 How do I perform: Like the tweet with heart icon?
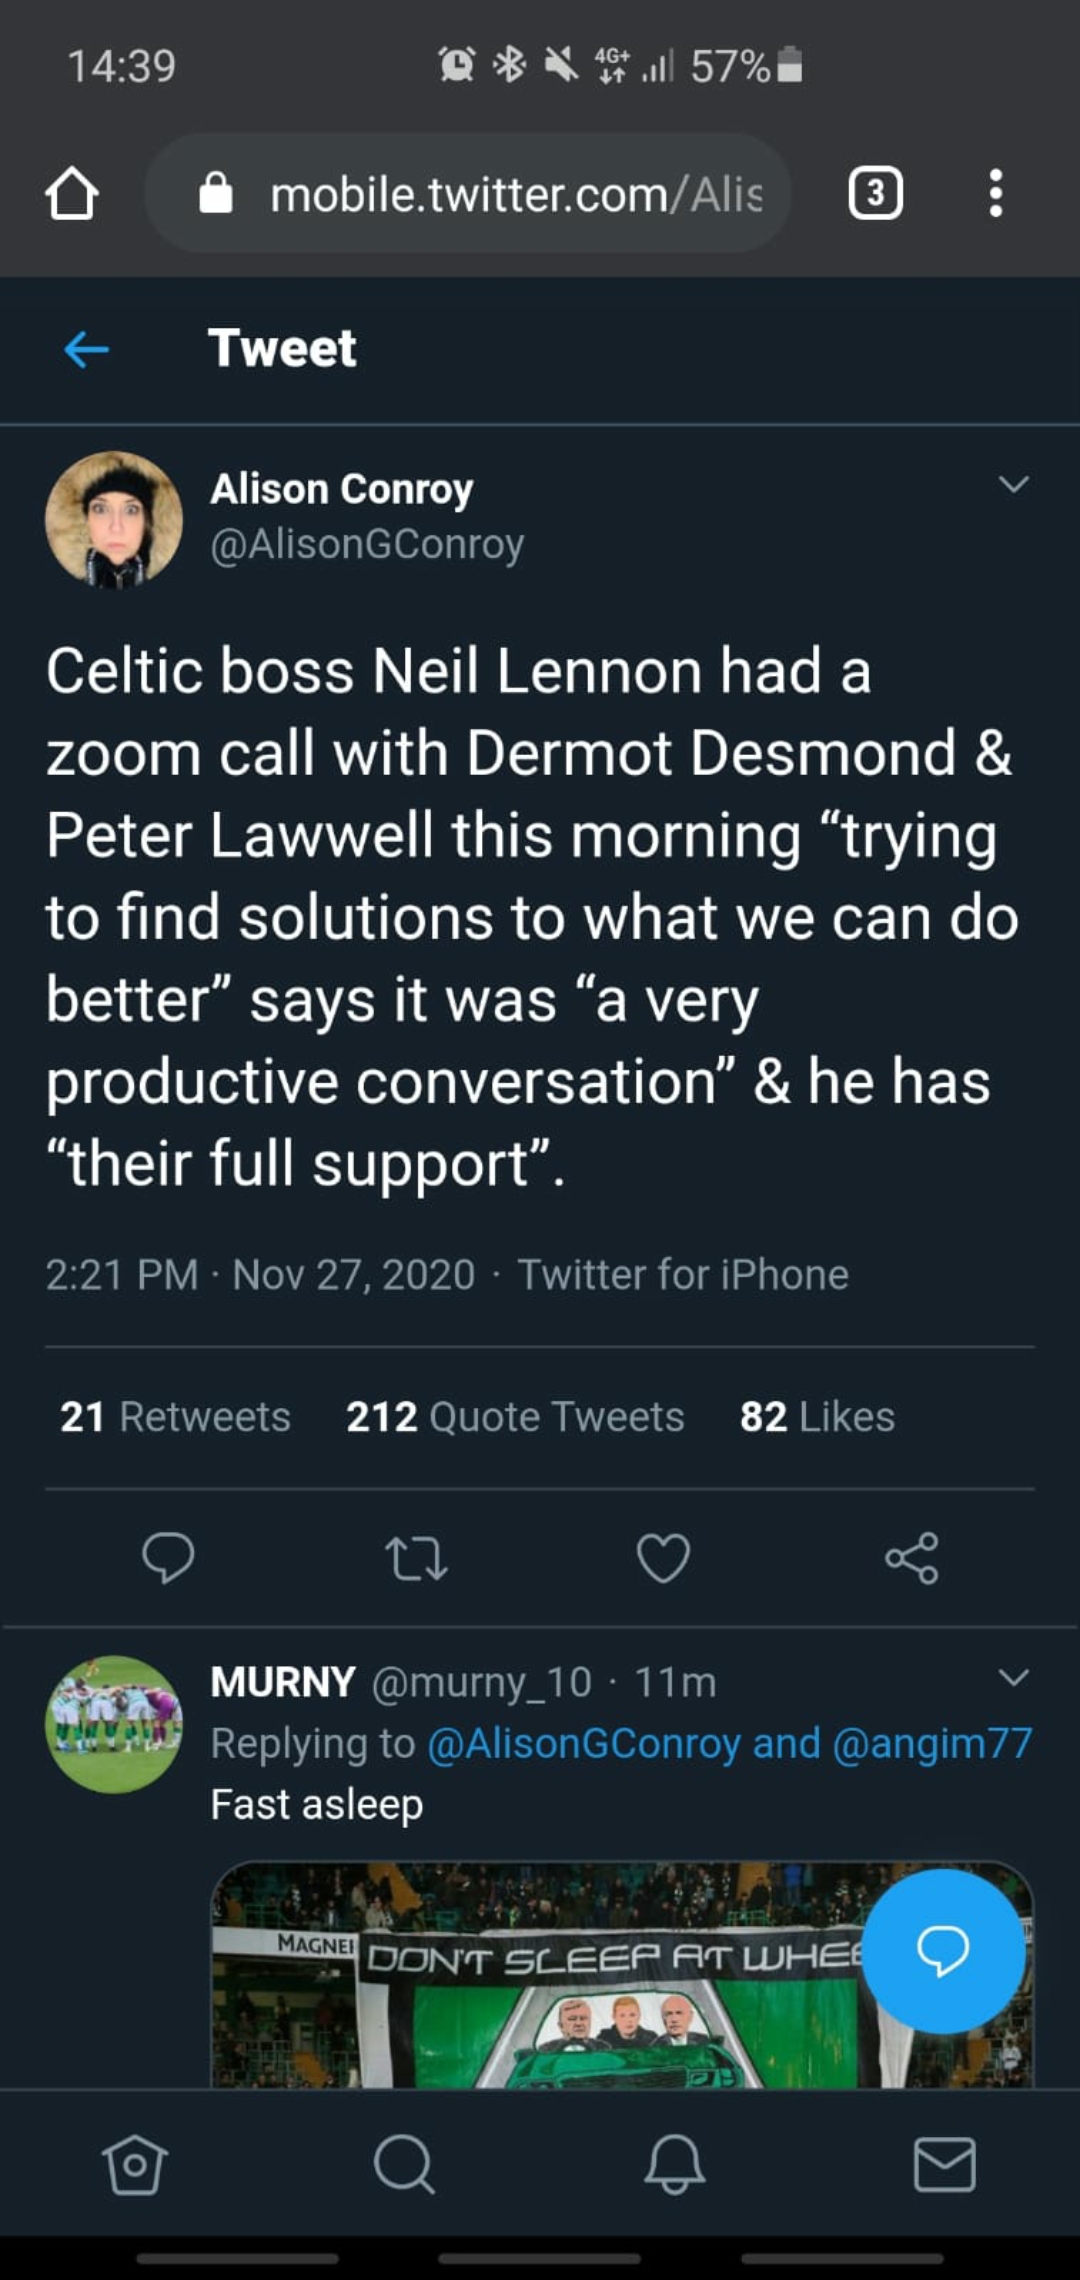663,1558
